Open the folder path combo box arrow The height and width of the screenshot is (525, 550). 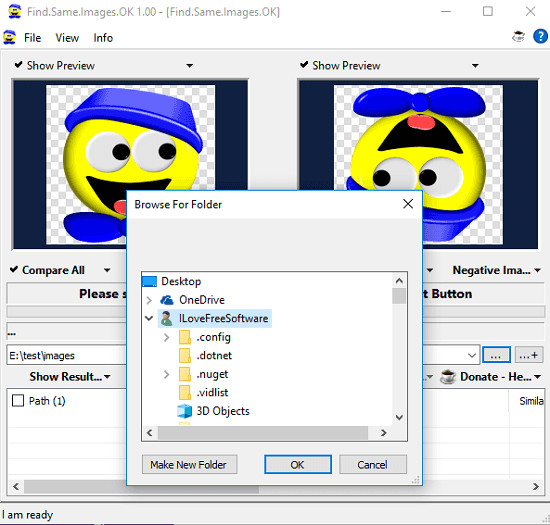(x=472, y=355)
